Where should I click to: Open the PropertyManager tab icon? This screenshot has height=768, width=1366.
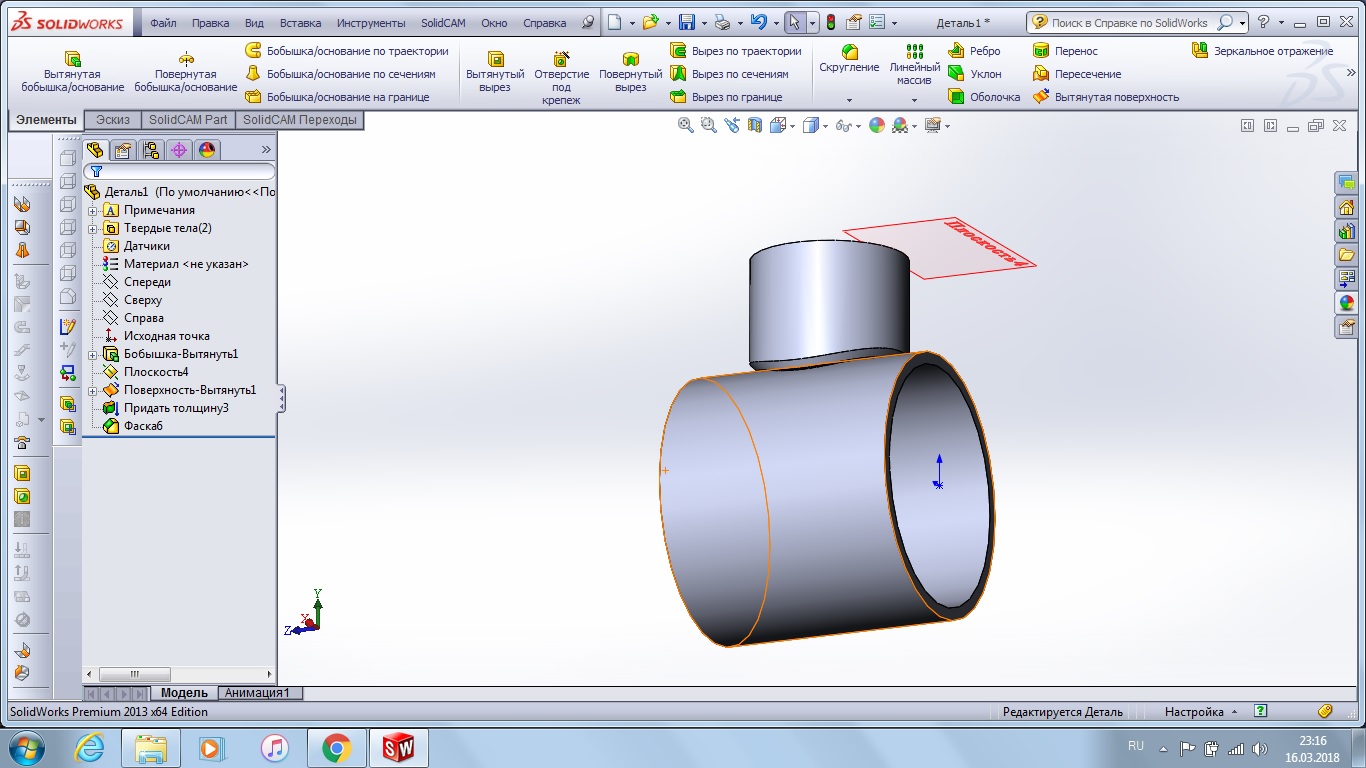123,150
